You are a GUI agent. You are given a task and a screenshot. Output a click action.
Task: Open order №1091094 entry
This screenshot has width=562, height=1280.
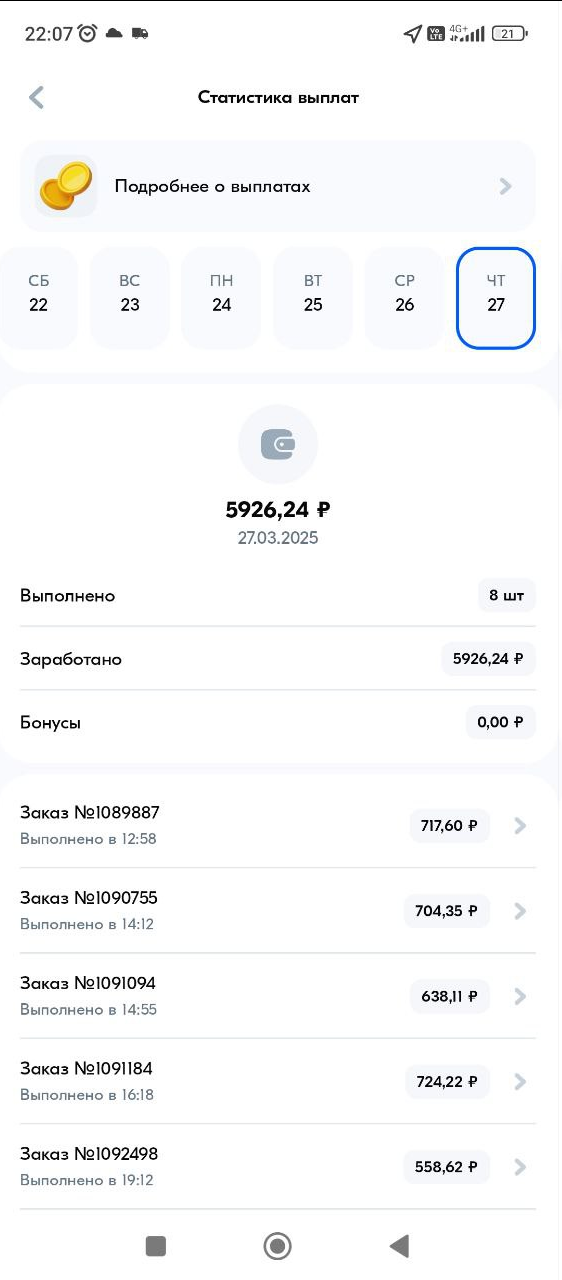278,996
